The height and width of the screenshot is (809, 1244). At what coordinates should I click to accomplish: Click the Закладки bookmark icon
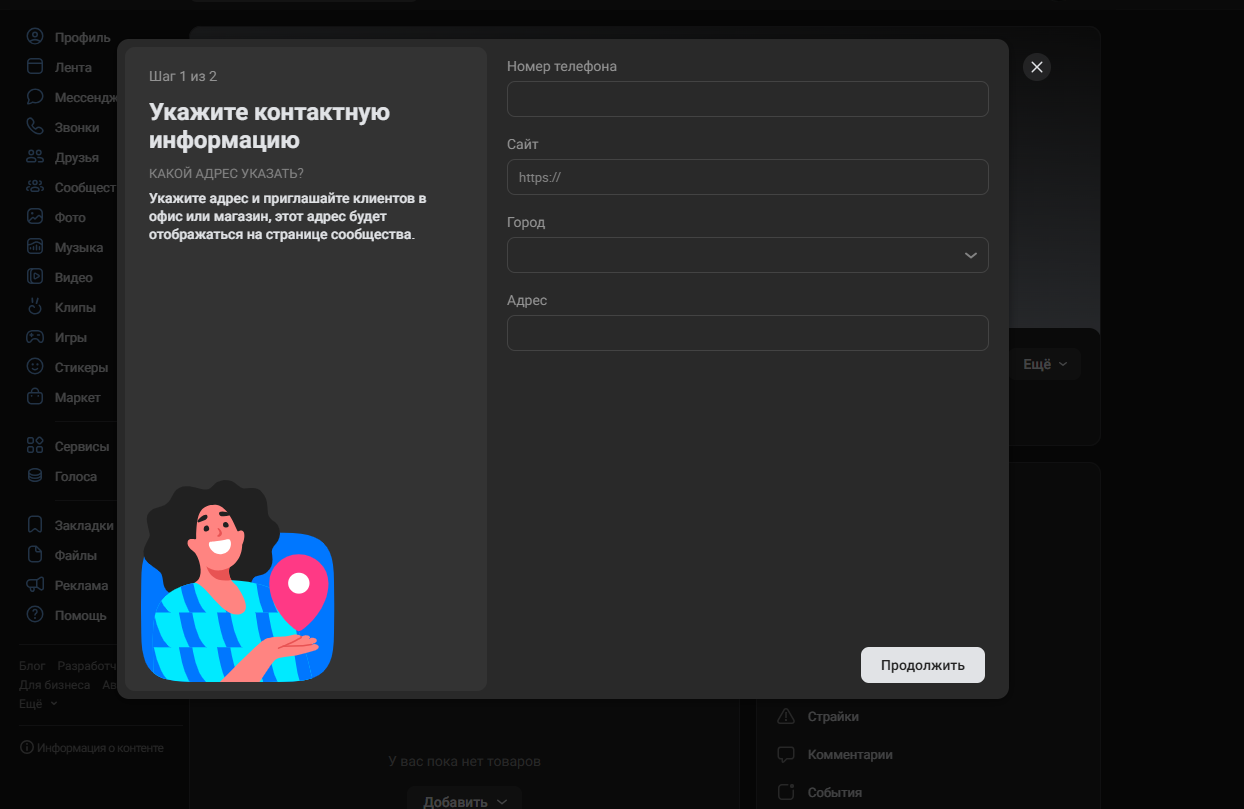pyautogui.click(x=35, y=525)
